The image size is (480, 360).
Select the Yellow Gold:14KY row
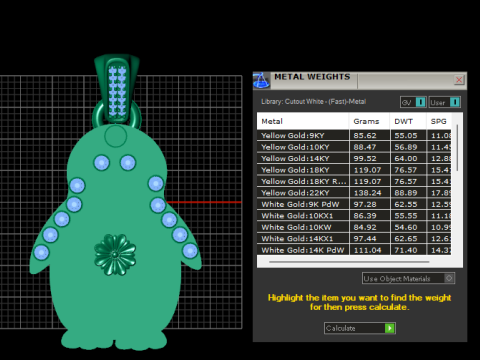354,158
